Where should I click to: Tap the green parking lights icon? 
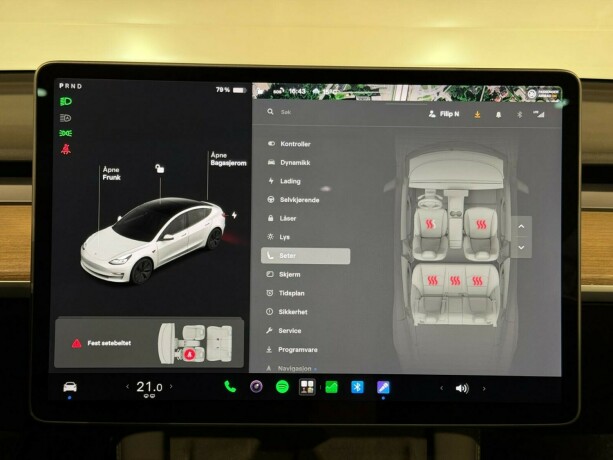tap(66, 133)
